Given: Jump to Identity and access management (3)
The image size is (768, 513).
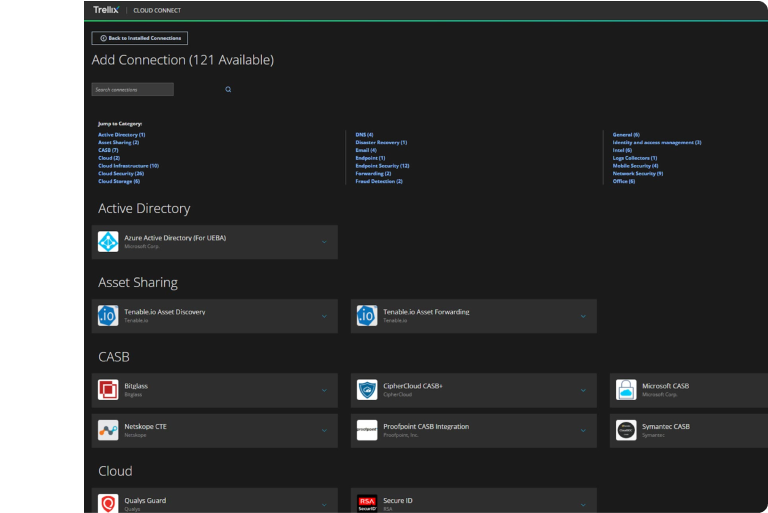Looking at the screenshot, I should click(657, 143).
